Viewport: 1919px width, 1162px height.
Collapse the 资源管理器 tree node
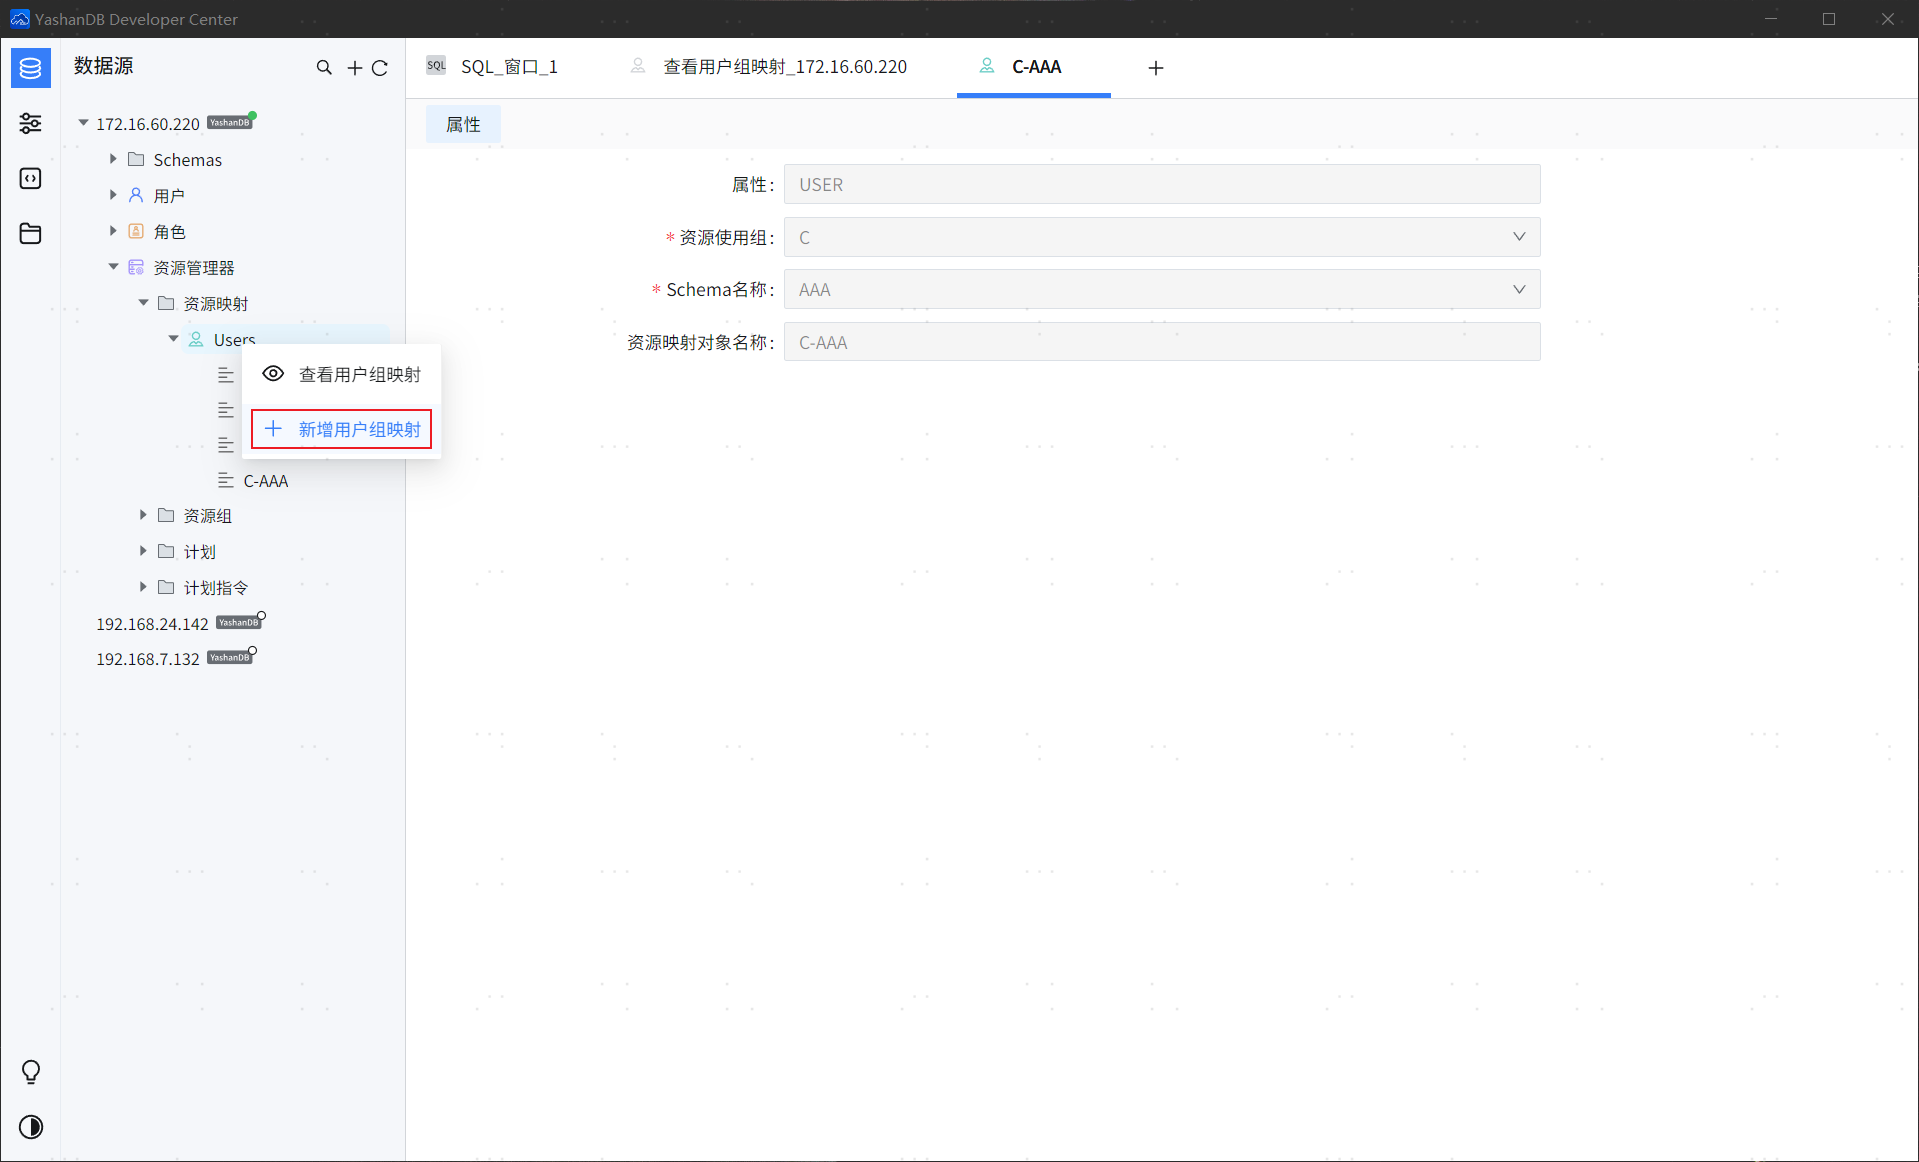(113, 267)
